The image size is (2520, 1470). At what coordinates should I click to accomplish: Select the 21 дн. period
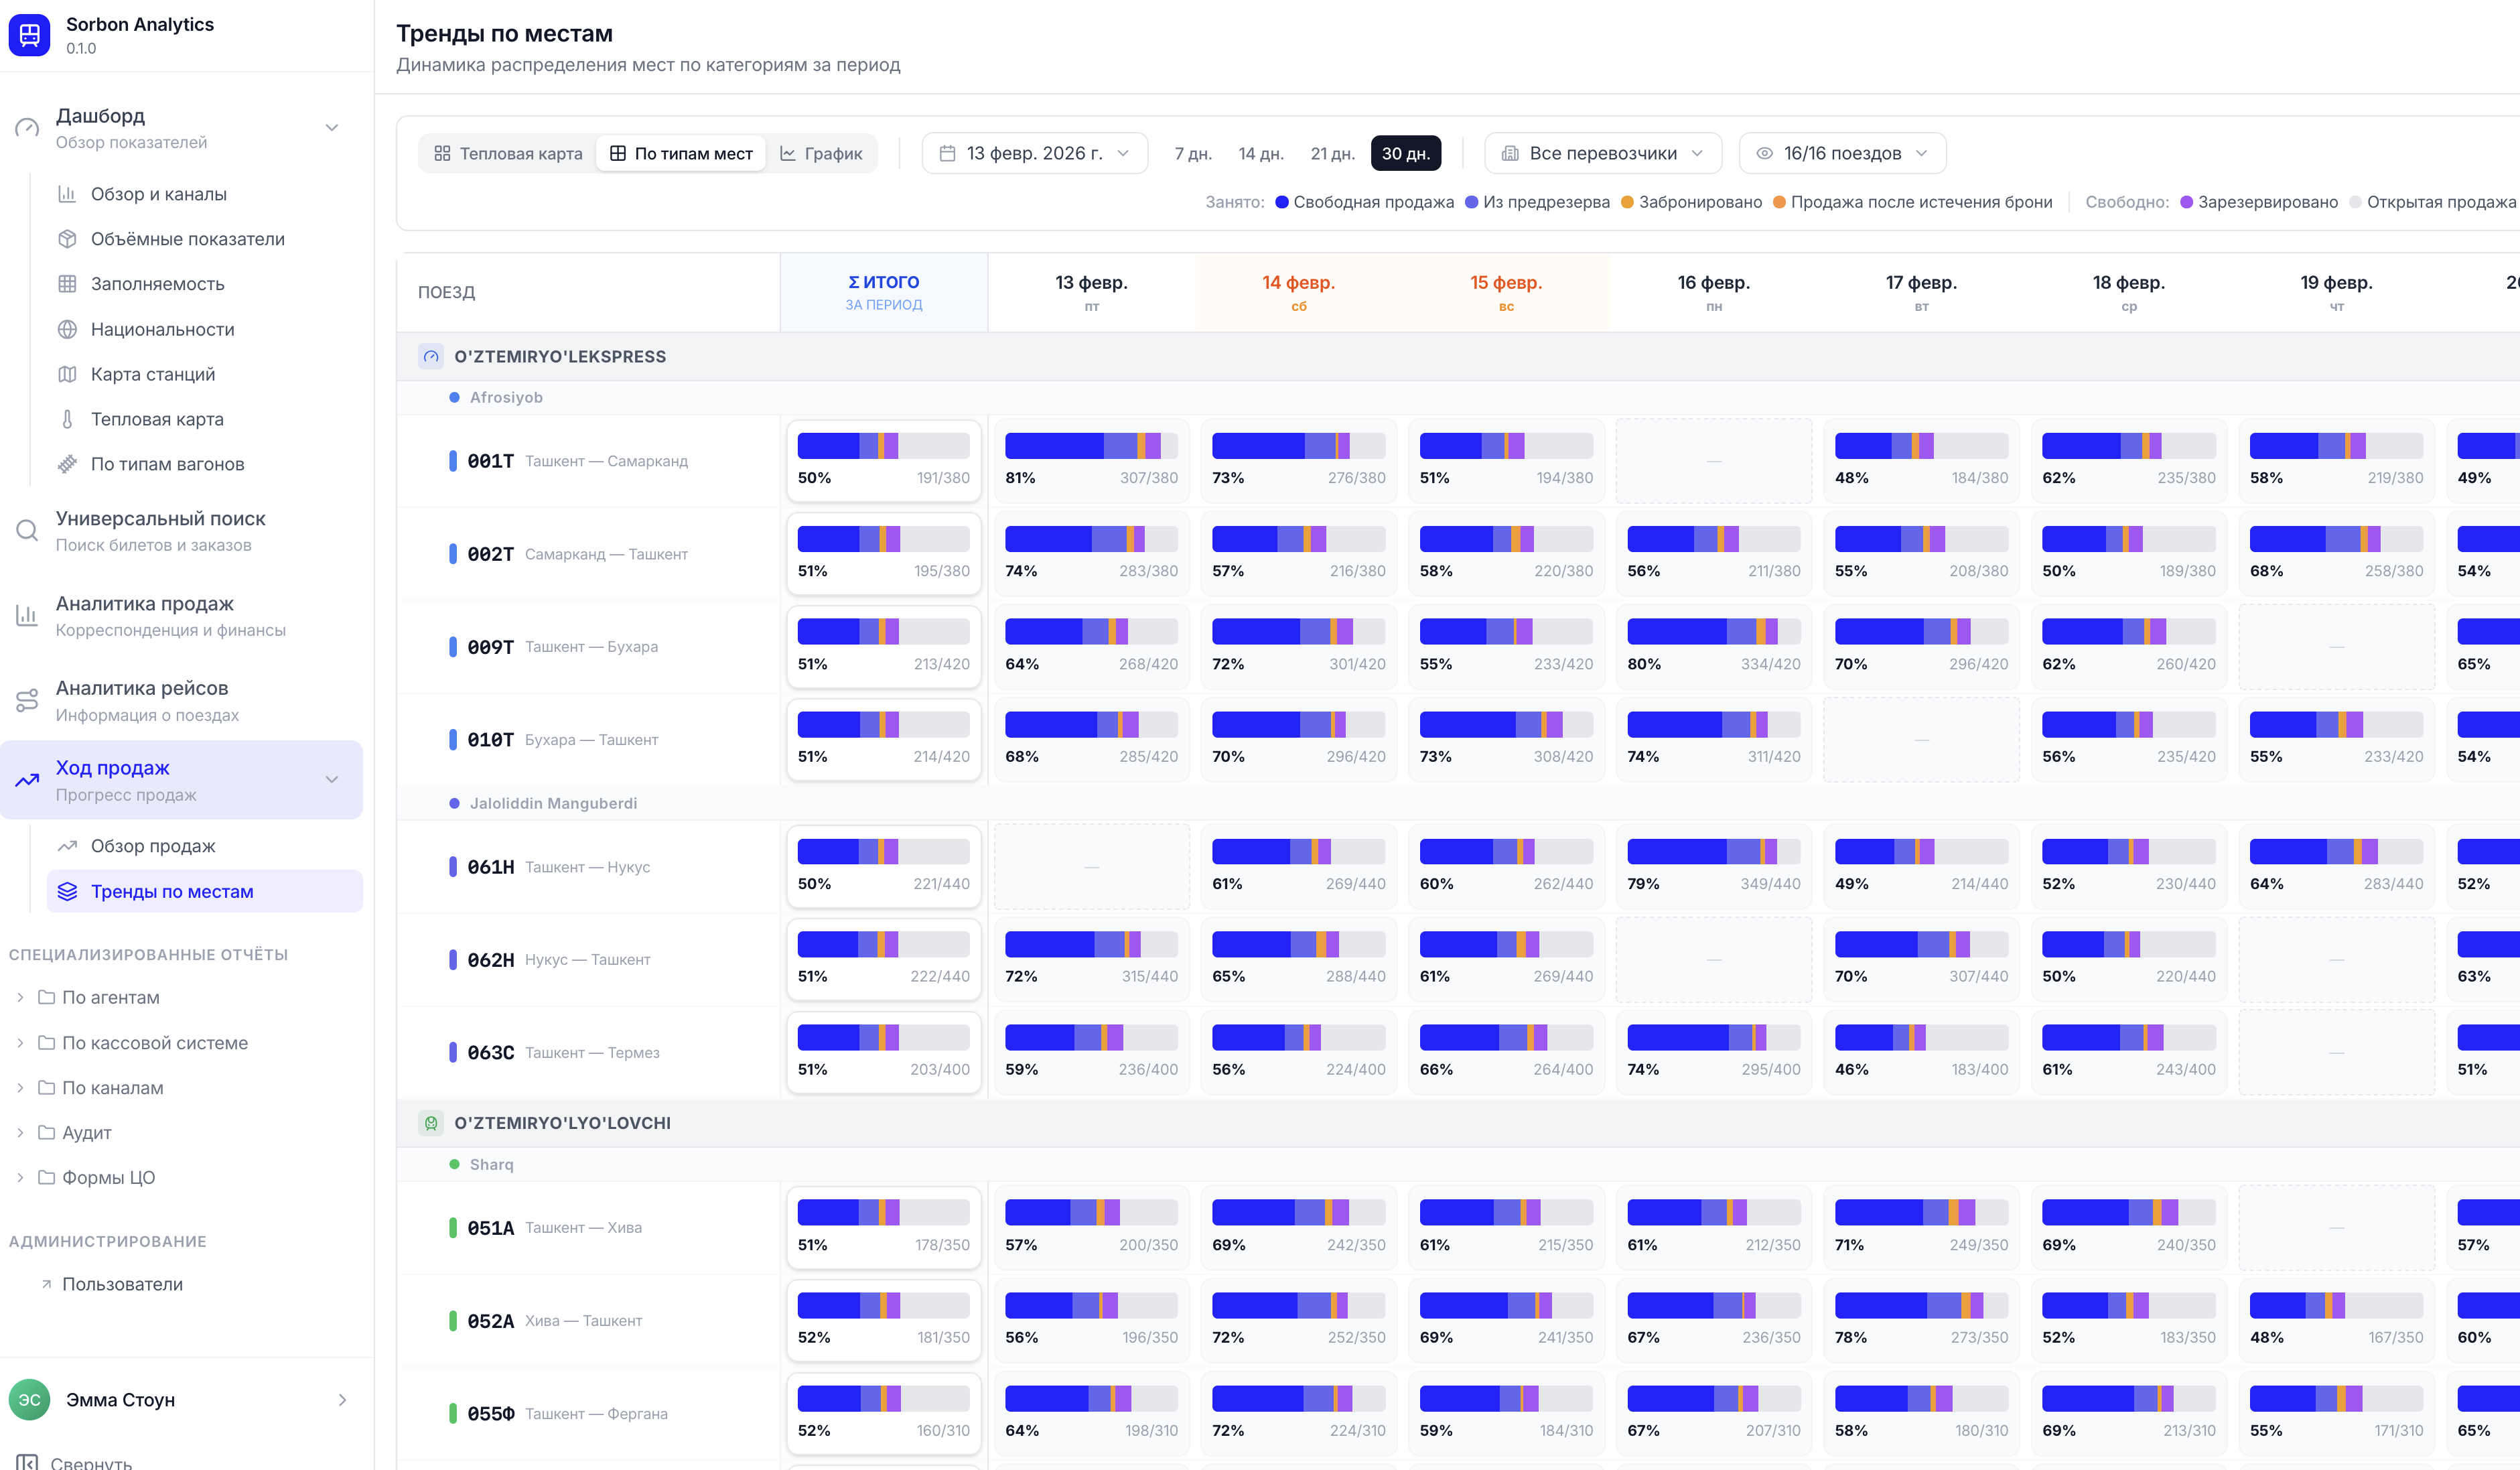tap(1333, 153)
